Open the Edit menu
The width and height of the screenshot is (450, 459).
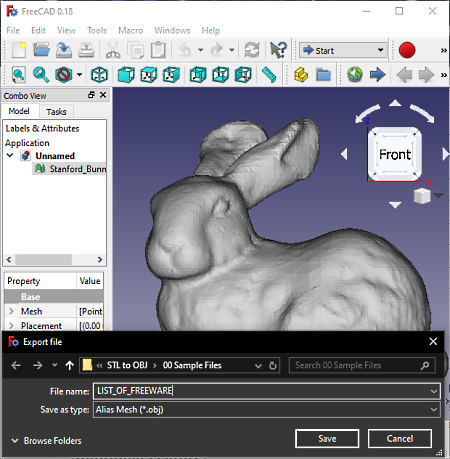pyautogui.click(x=38, y=30)
